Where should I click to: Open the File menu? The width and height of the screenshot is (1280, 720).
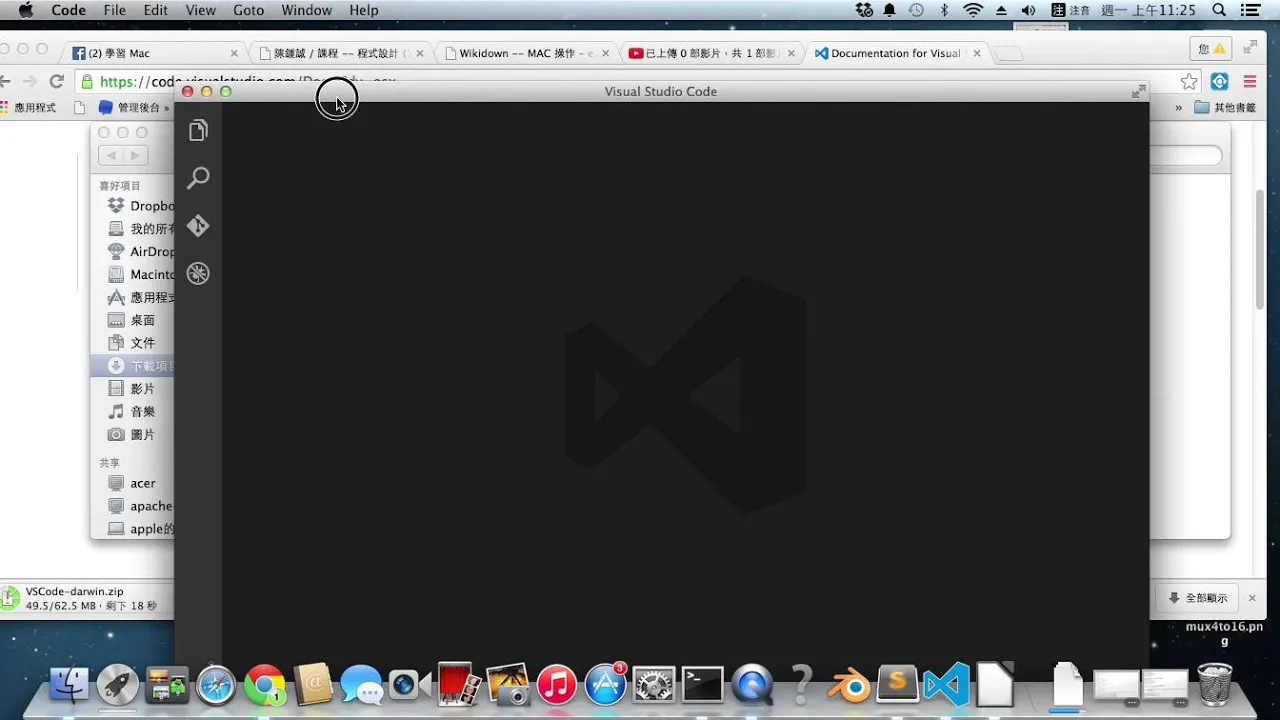(114, 10)
